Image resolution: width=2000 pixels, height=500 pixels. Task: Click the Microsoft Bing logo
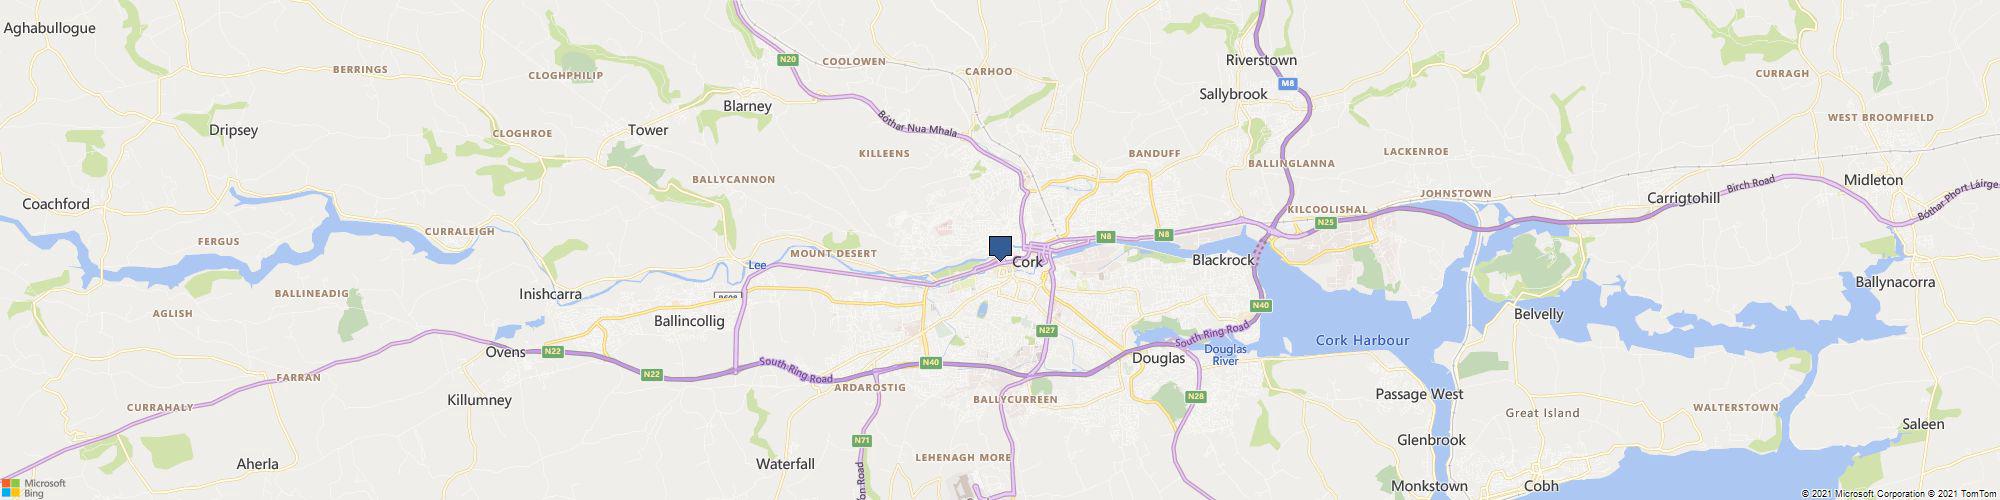tap(33, 488)
